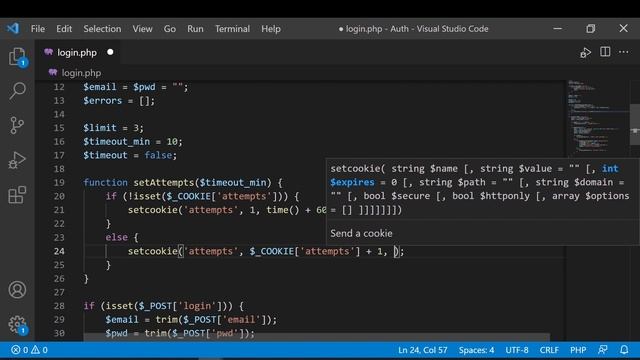
Task: Go to line via Ln 24, Col 57
Action: [x=422, y=350]
